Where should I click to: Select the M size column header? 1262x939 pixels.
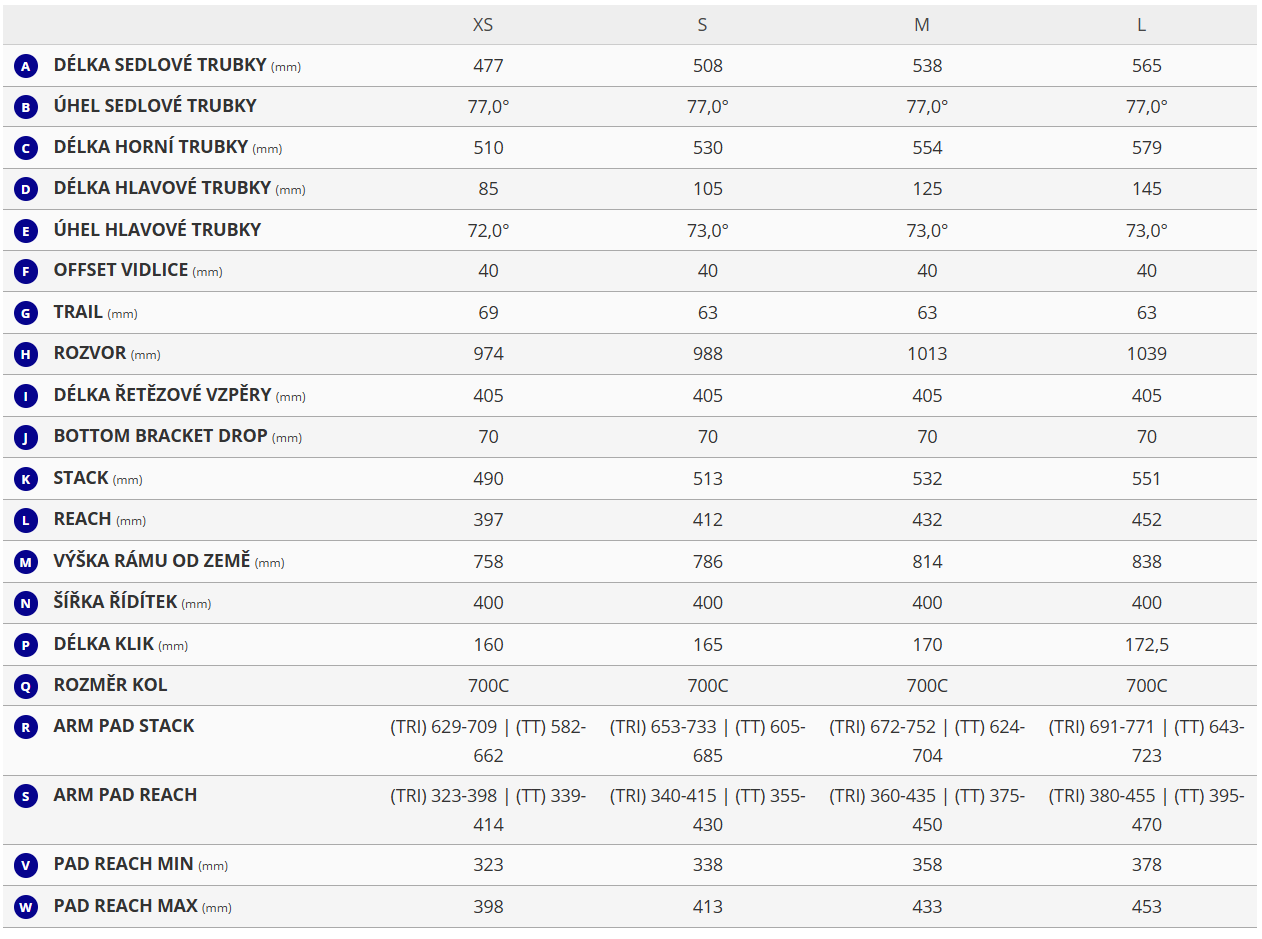coord(922,25)
